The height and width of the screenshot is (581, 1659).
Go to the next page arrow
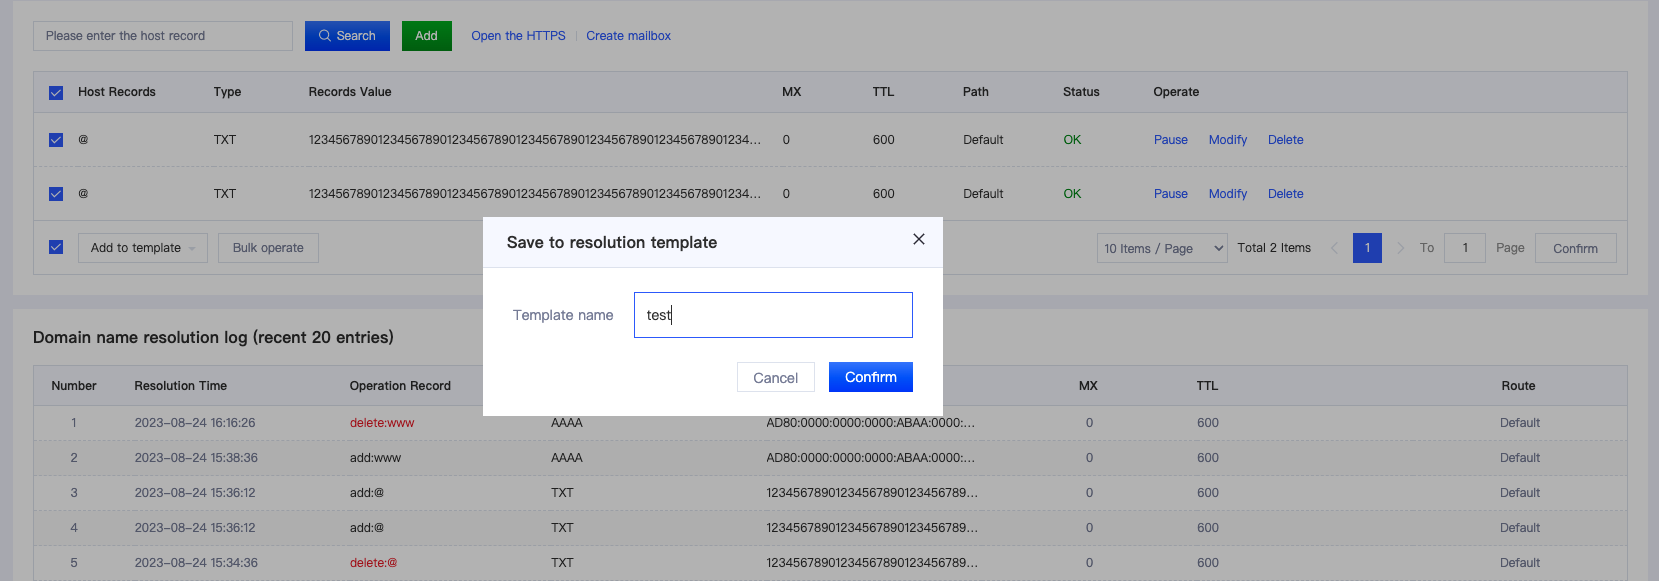1400,248
